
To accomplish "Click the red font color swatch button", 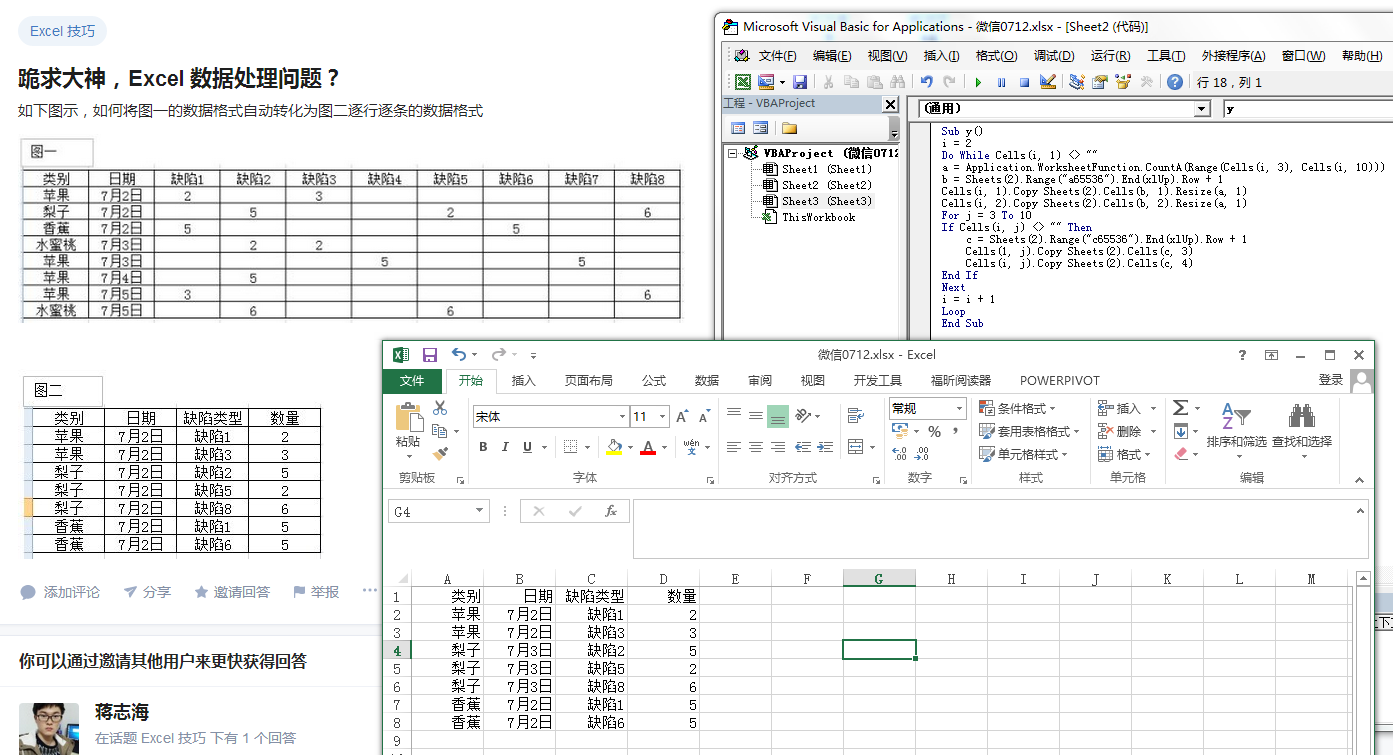I will [x=648, y=447].
